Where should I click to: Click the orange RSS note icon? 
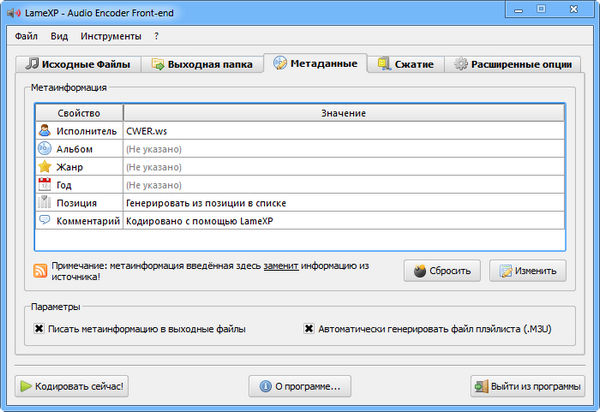[40, 271]
